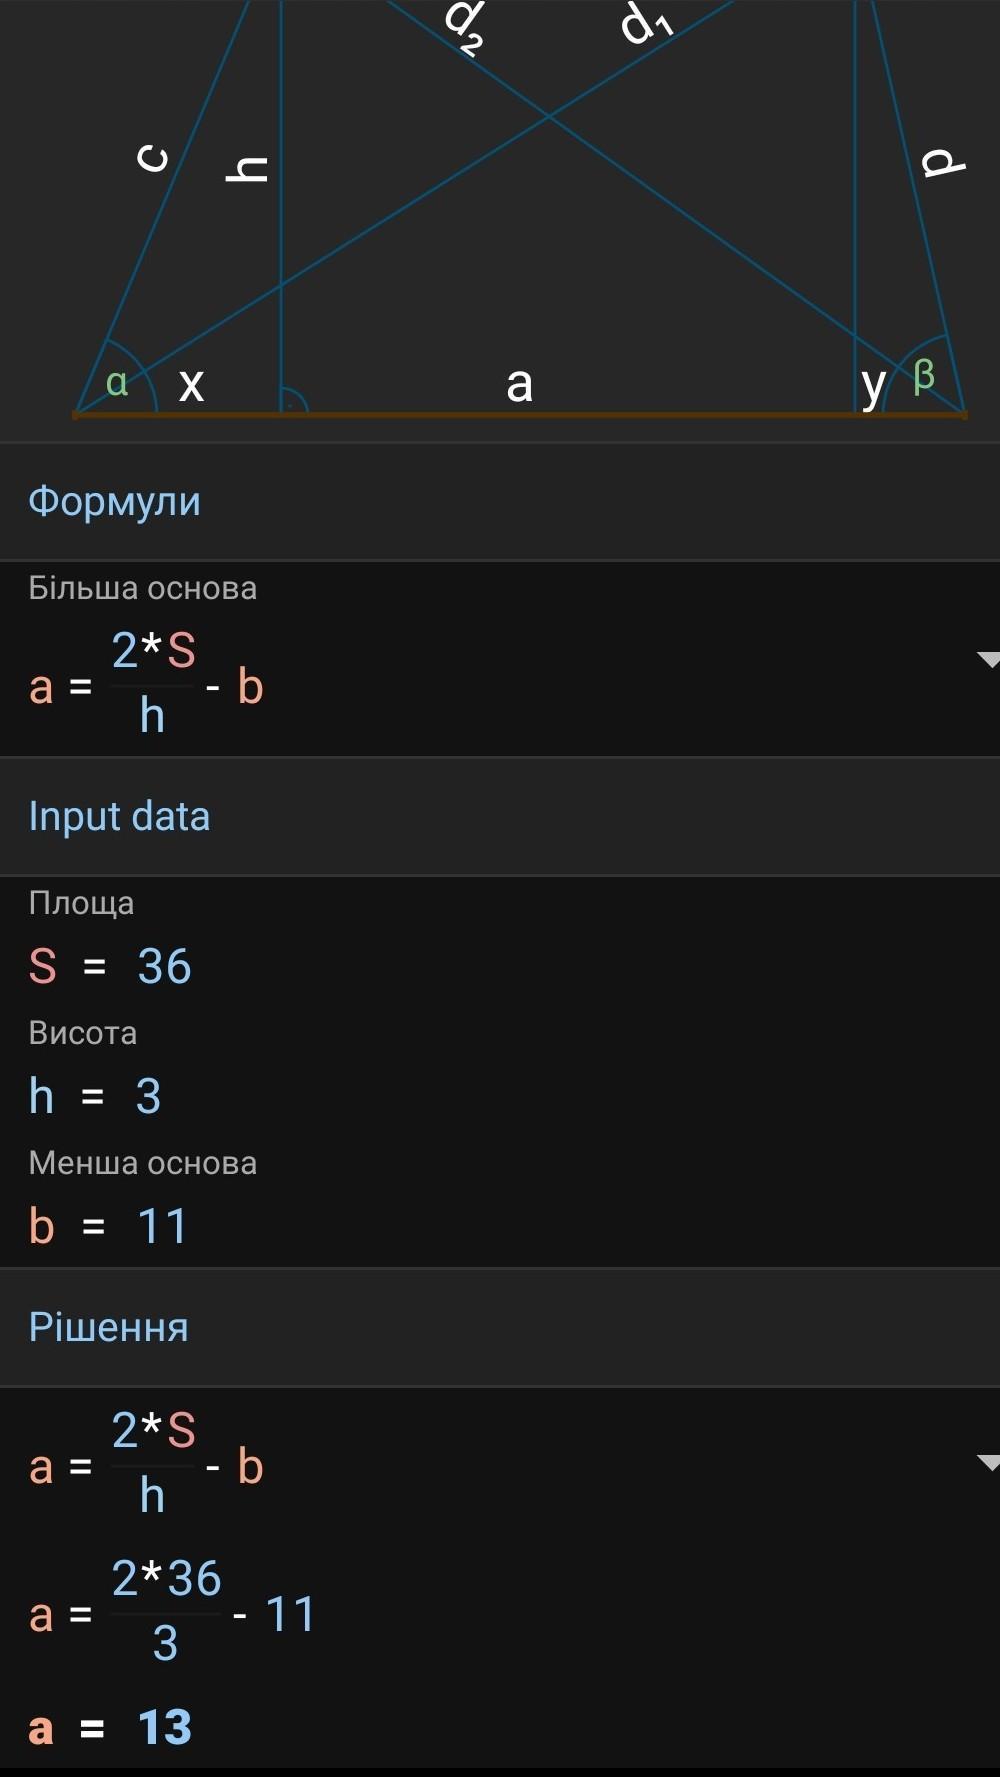This screenshot has width=1000, height=1777.
Task: Tap the substituted formula with 2*36
Action: [x=172, y=1614]
